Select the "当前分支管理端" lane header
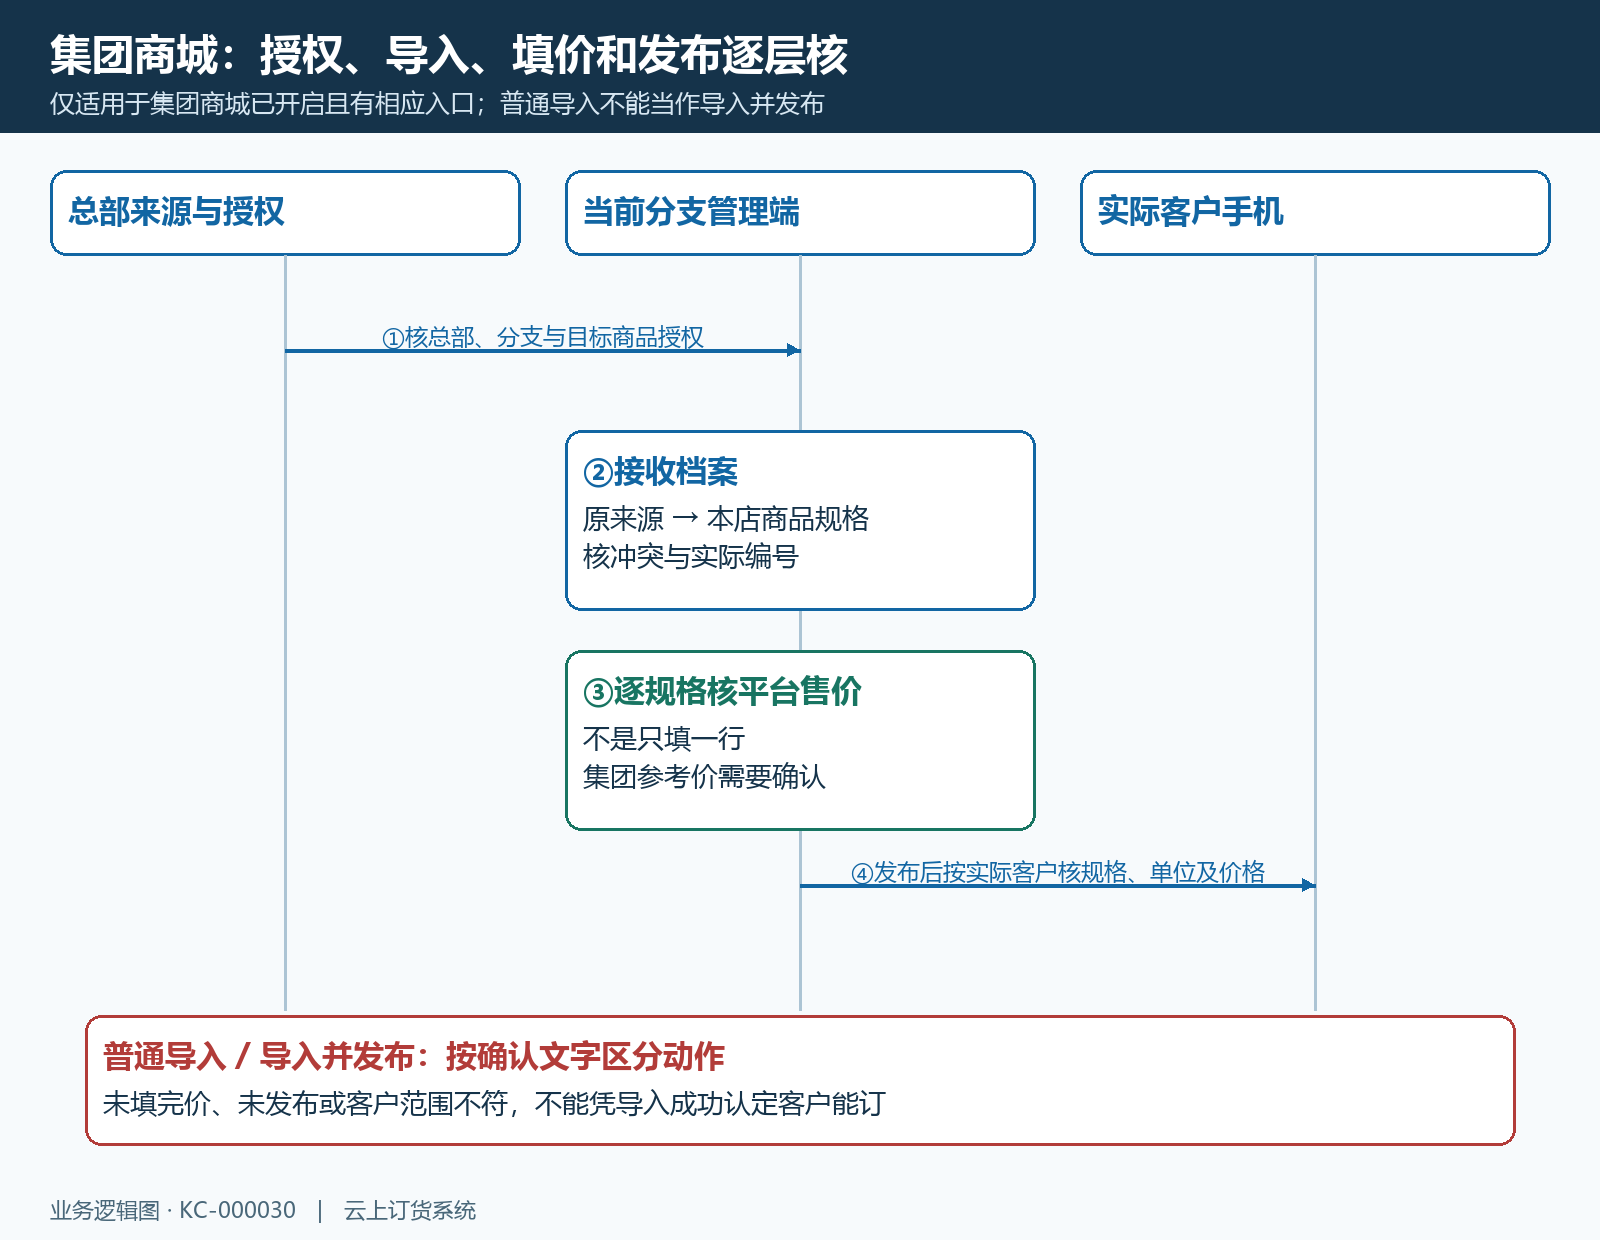1600x1240 pixels. 800,213
